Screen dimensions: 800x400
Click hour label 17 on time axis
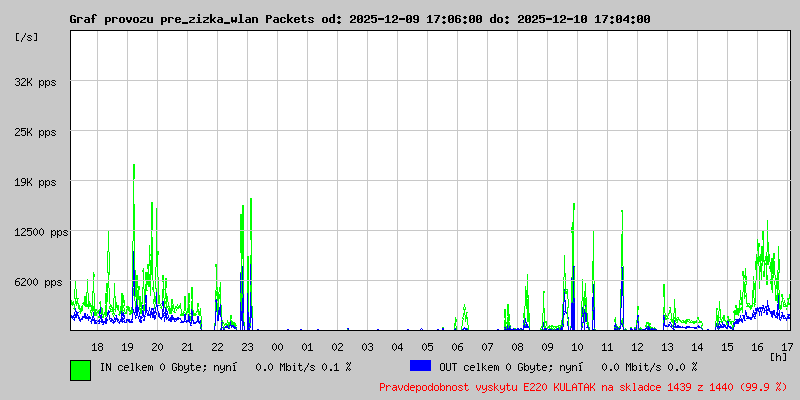point(786,347)
